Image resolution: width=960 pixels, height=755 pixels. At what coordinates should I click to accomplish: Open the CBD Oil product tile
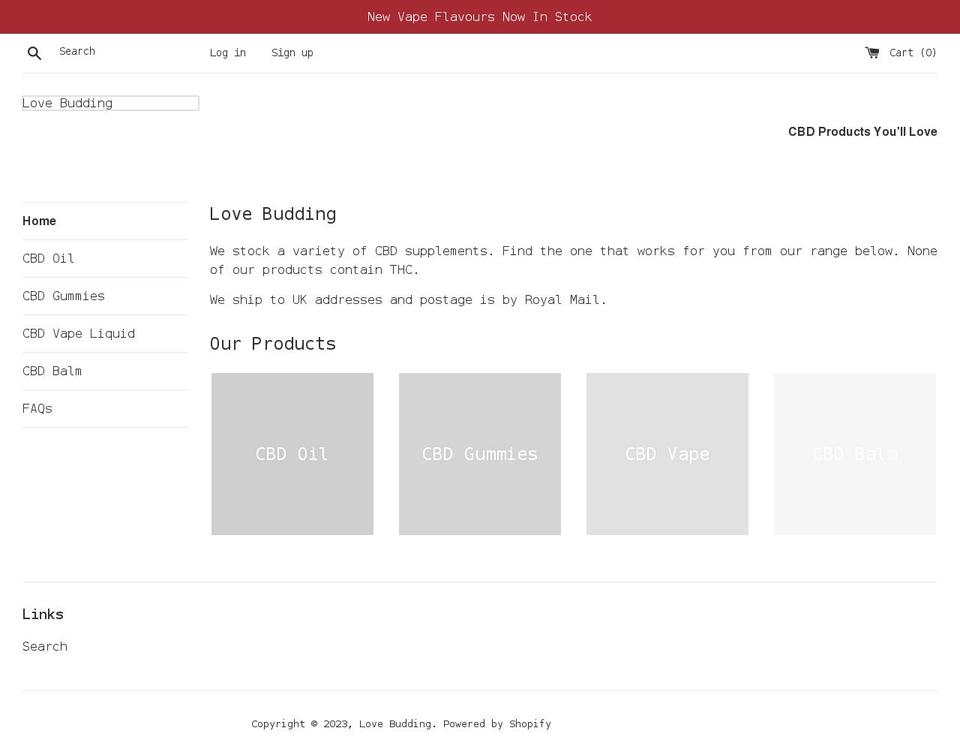[x=292, y=454]
